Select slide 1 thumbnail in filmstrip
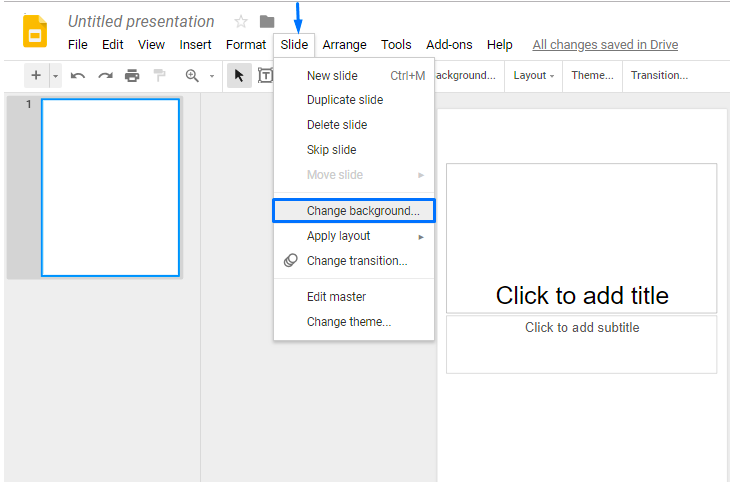 [110, 187]
